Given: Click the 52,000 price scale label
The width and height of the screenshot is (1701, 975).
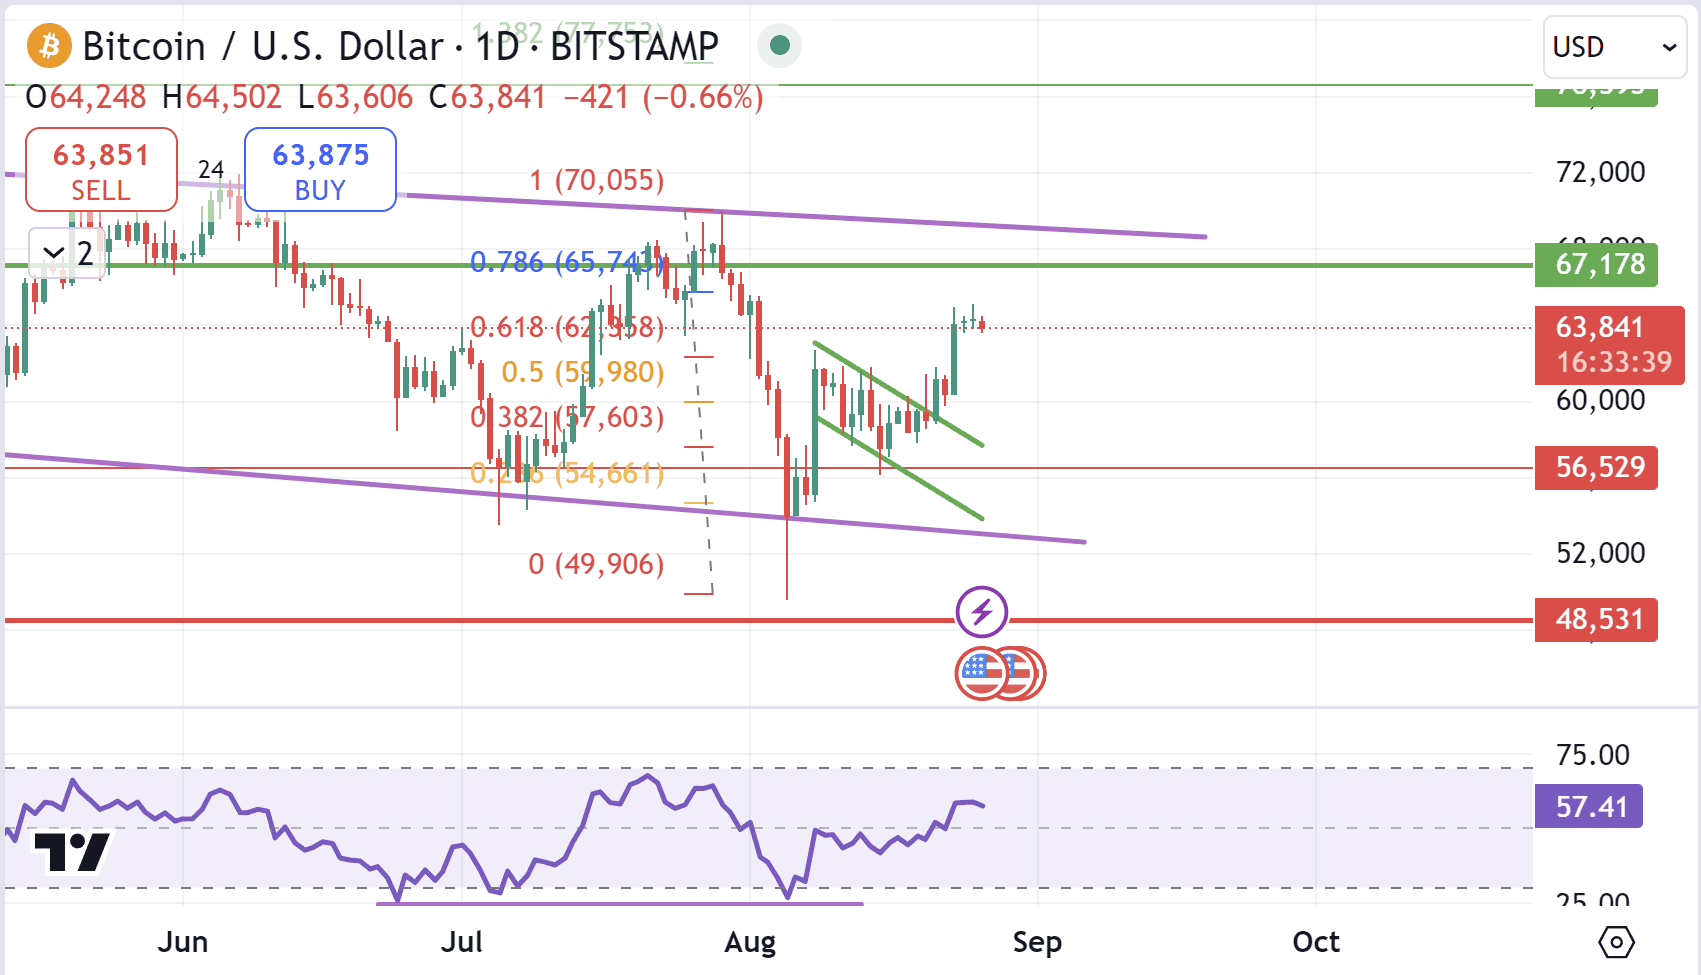Looking at the screenshot, I should point(1600,553).
